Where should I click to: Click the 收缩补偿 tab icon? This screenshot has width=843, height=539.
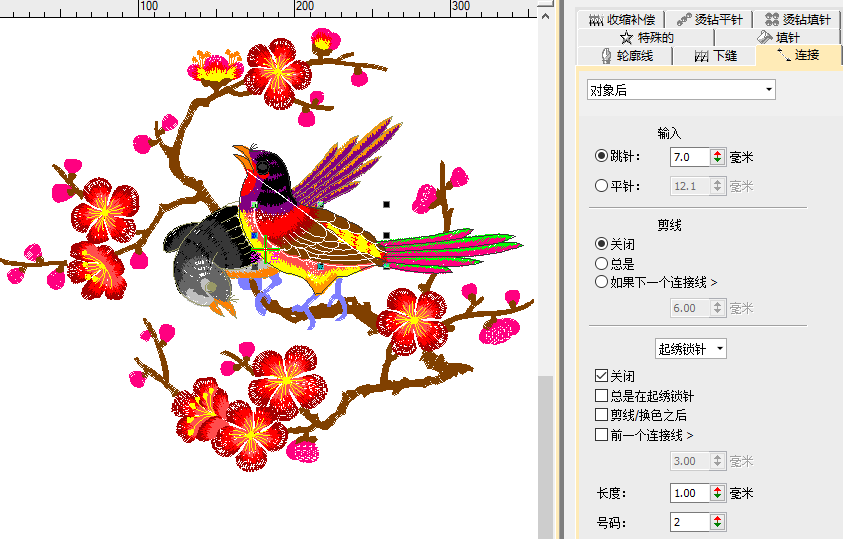pos(596,20)
